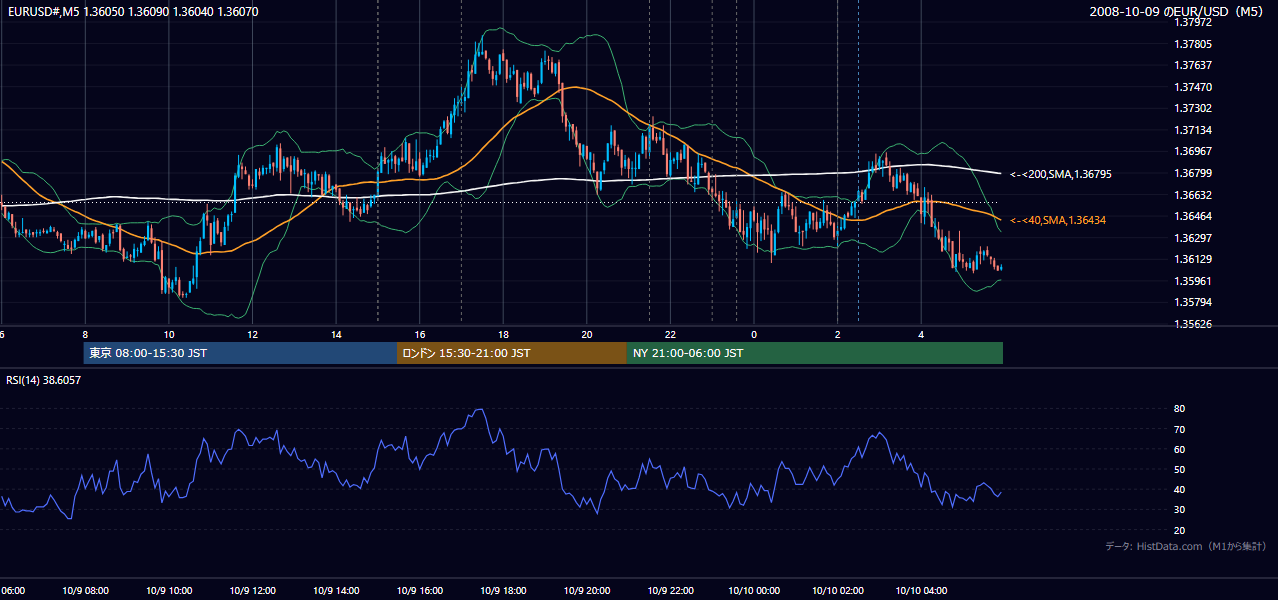Click price axis label 1.36967
This screenshot has width=1278, height=600.
coord(1193,151)
